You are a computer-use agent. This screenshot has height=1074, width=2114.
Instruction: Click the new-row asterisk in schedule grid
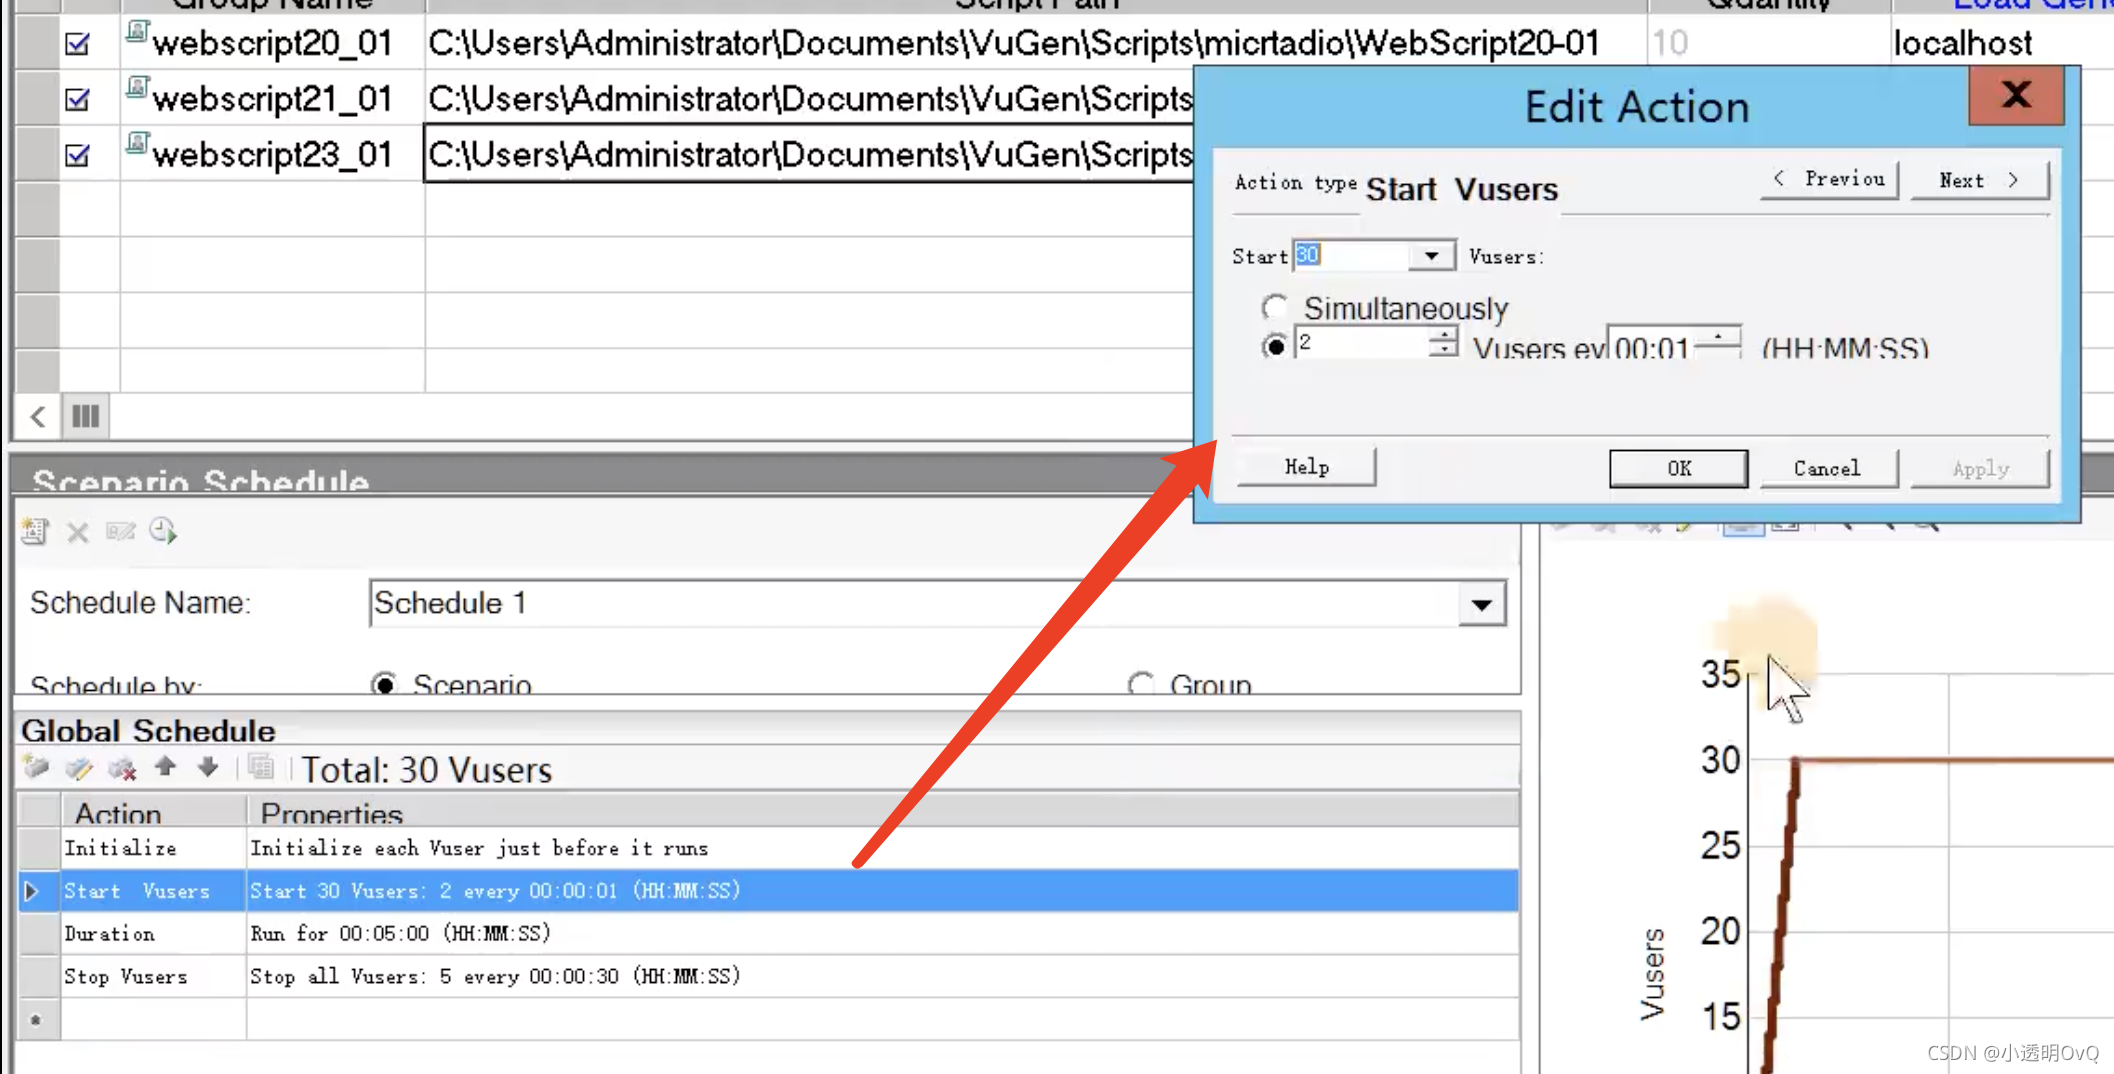pyautogui.click(x=36, y=1020)
